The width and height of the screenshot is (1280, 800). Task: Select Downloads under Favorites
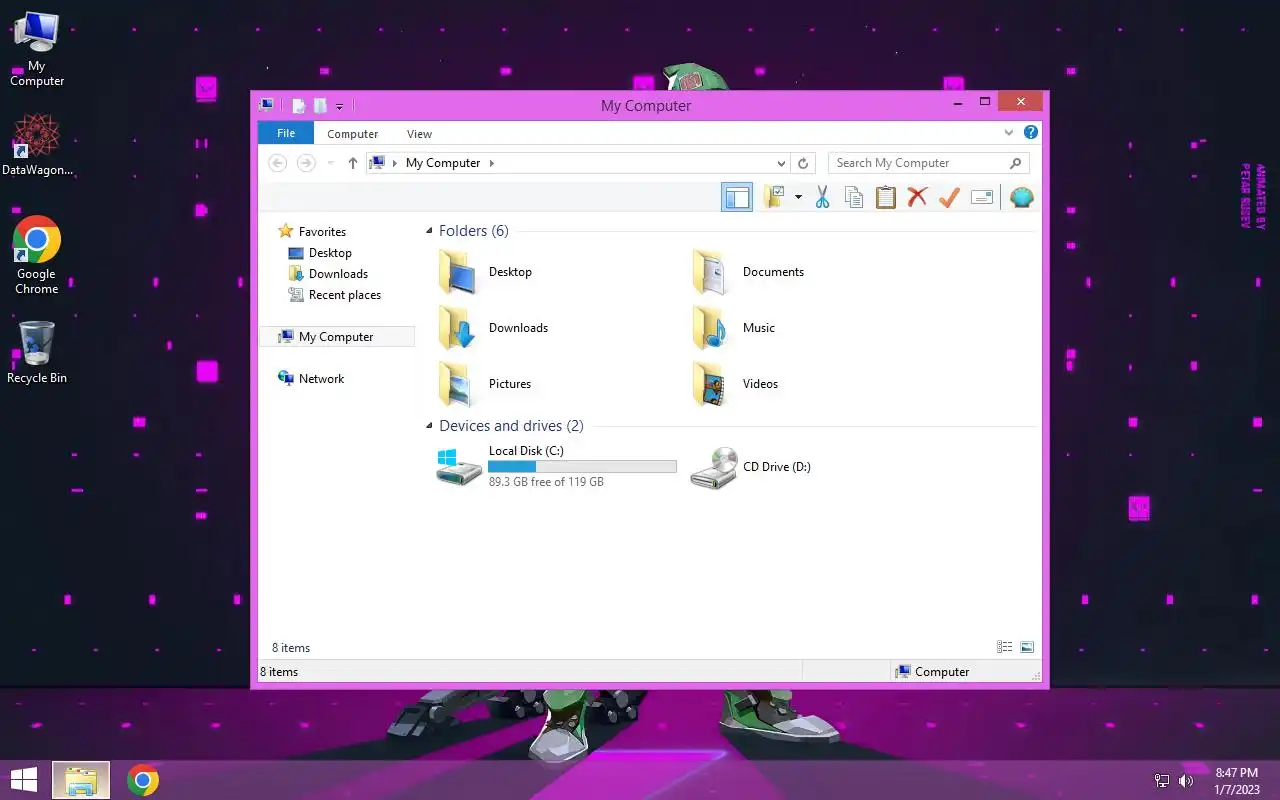click(338, 274)
